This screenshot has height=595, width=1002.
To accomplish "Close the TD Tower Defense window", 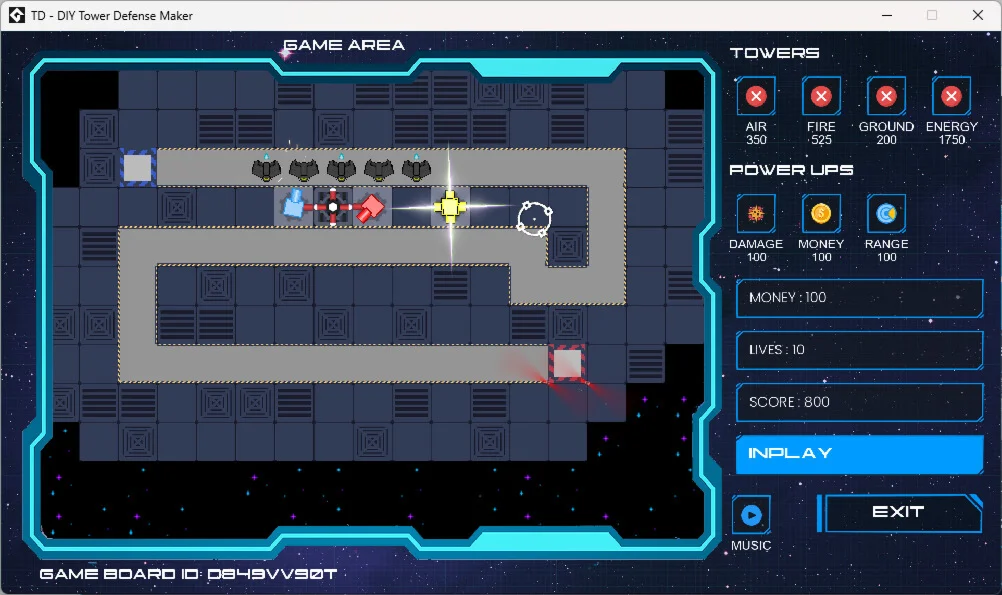I will click(978, 15).
